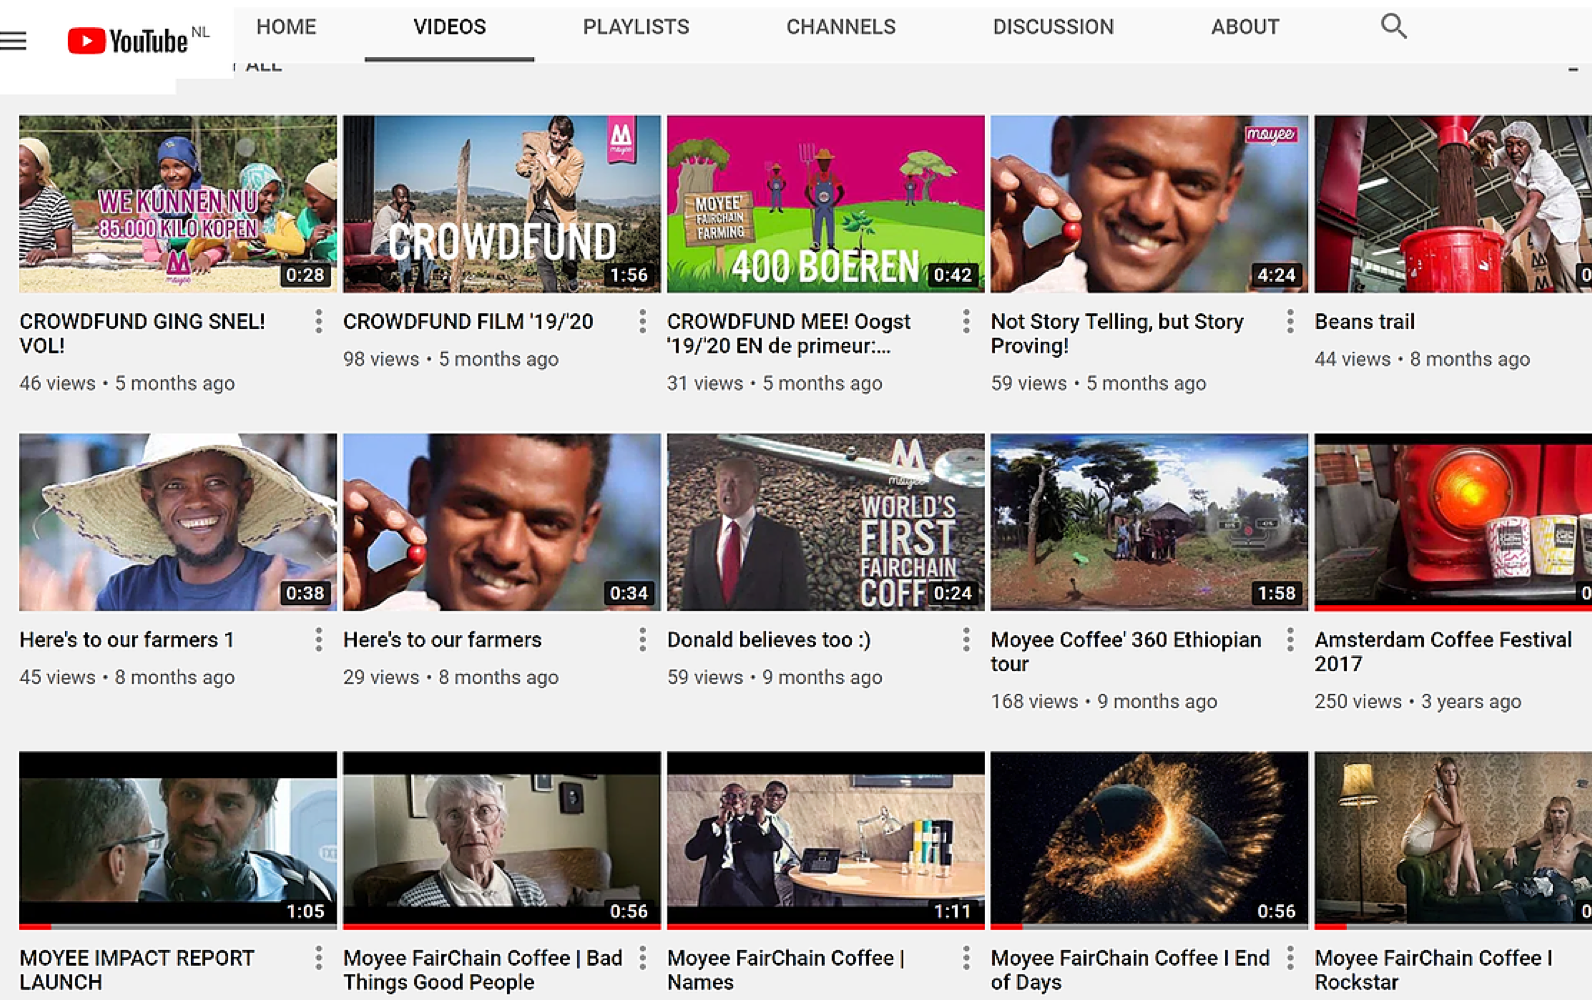Open the ABOUT tab
This screenshot has width=1592, height=1000.
pyautogui.click(x=1245, y=27)
